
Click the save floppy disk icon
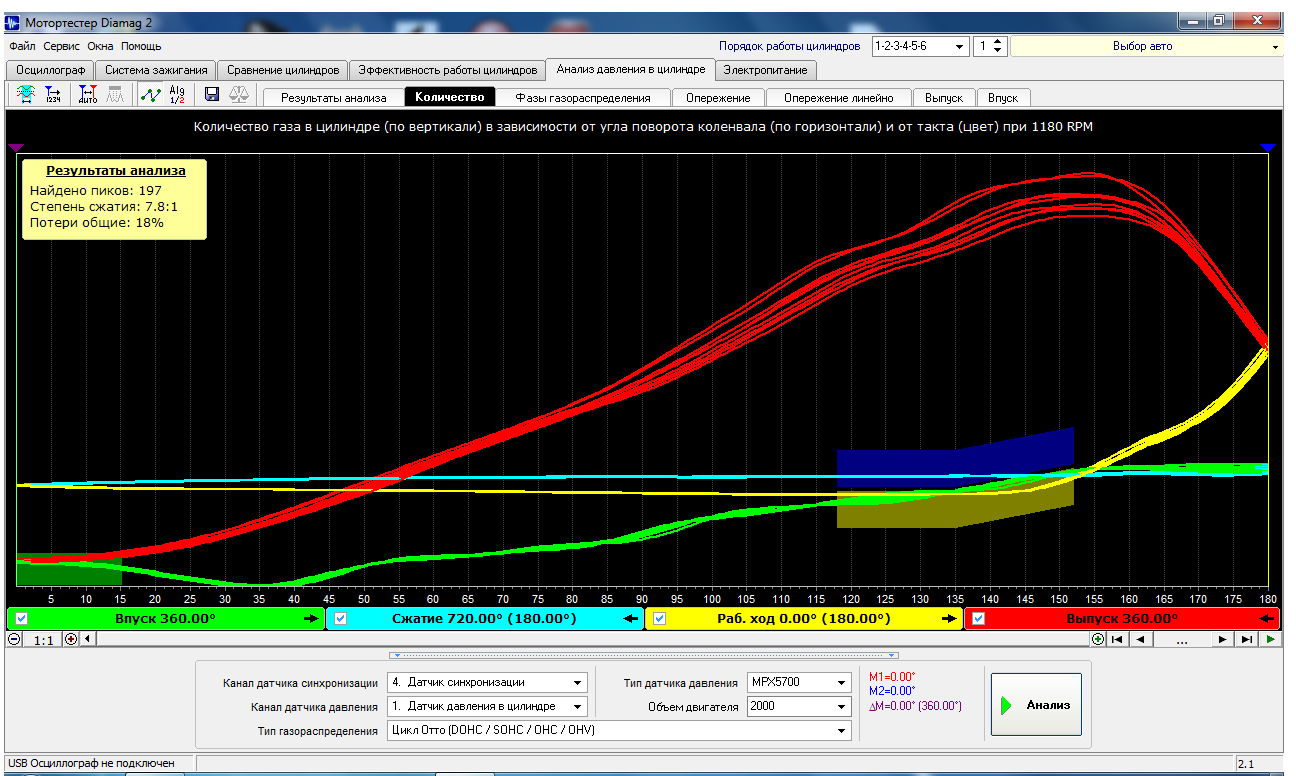point(212,95)
